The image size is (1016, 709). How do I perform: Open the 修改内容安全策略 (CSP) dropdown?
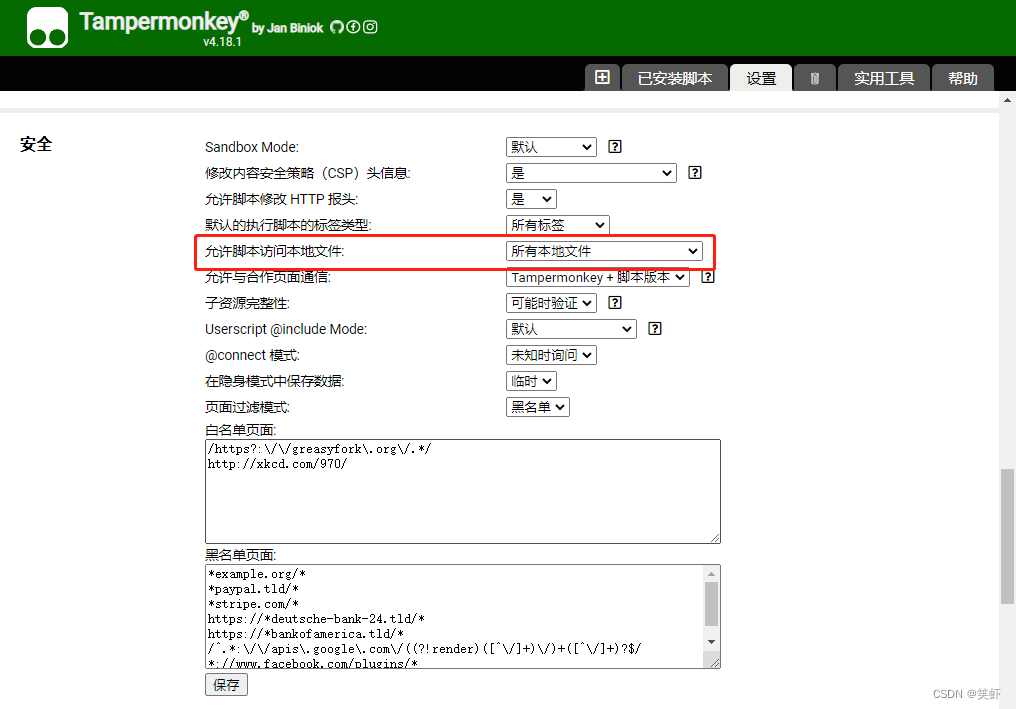tap(591, 173)
